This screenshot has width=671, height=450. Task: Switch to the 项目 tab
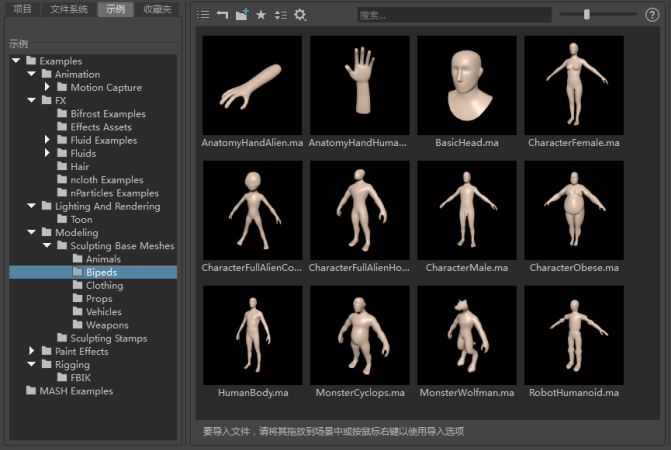click(21, 9)
